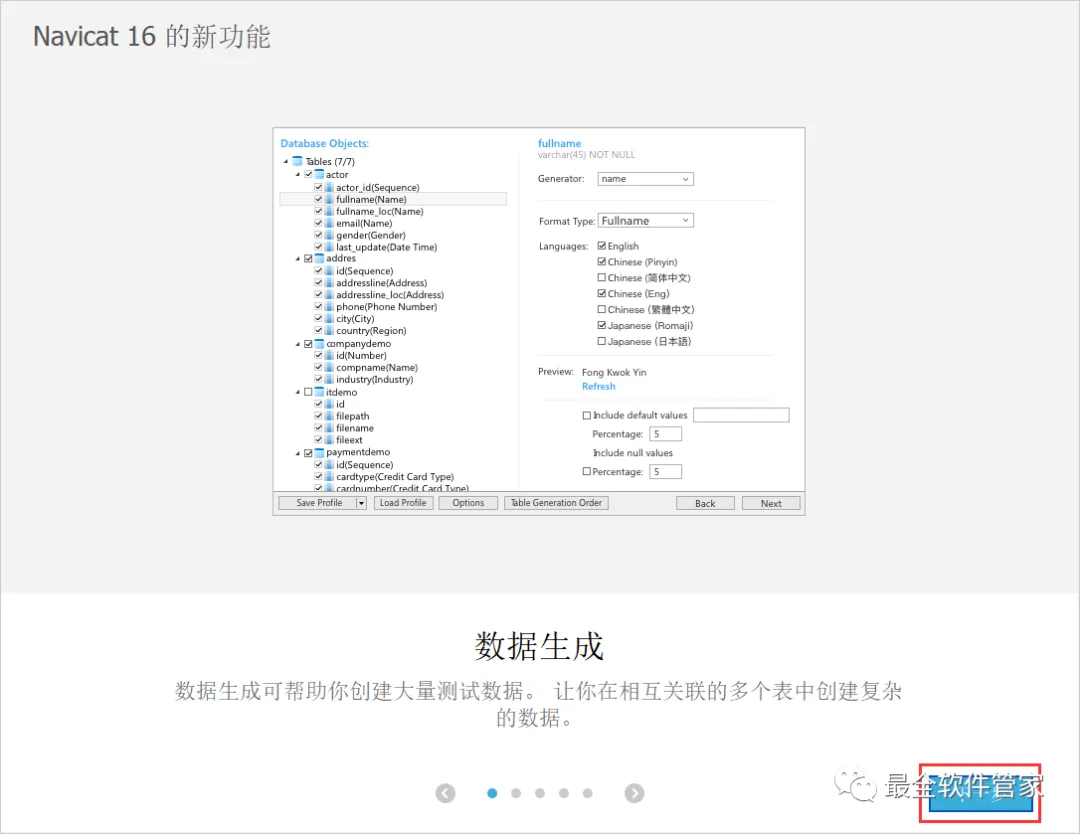
Task: Click the blue button beneath the watermark
Action: click(x=980, y=794)
